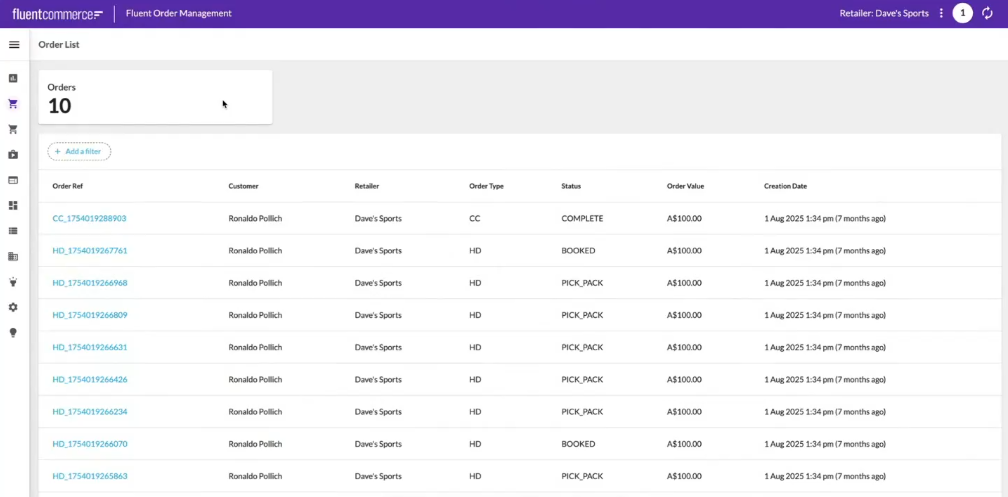
Task: Open the dark shopping cart sidebar icon
Action: point(13,129)
